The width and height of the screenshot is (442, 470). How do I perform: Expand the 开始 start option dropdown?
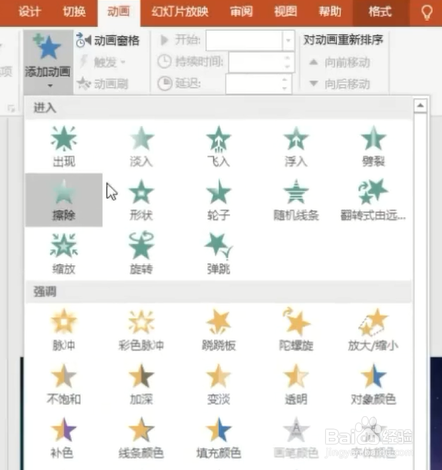pyautogui.click(x=288, y=41)
